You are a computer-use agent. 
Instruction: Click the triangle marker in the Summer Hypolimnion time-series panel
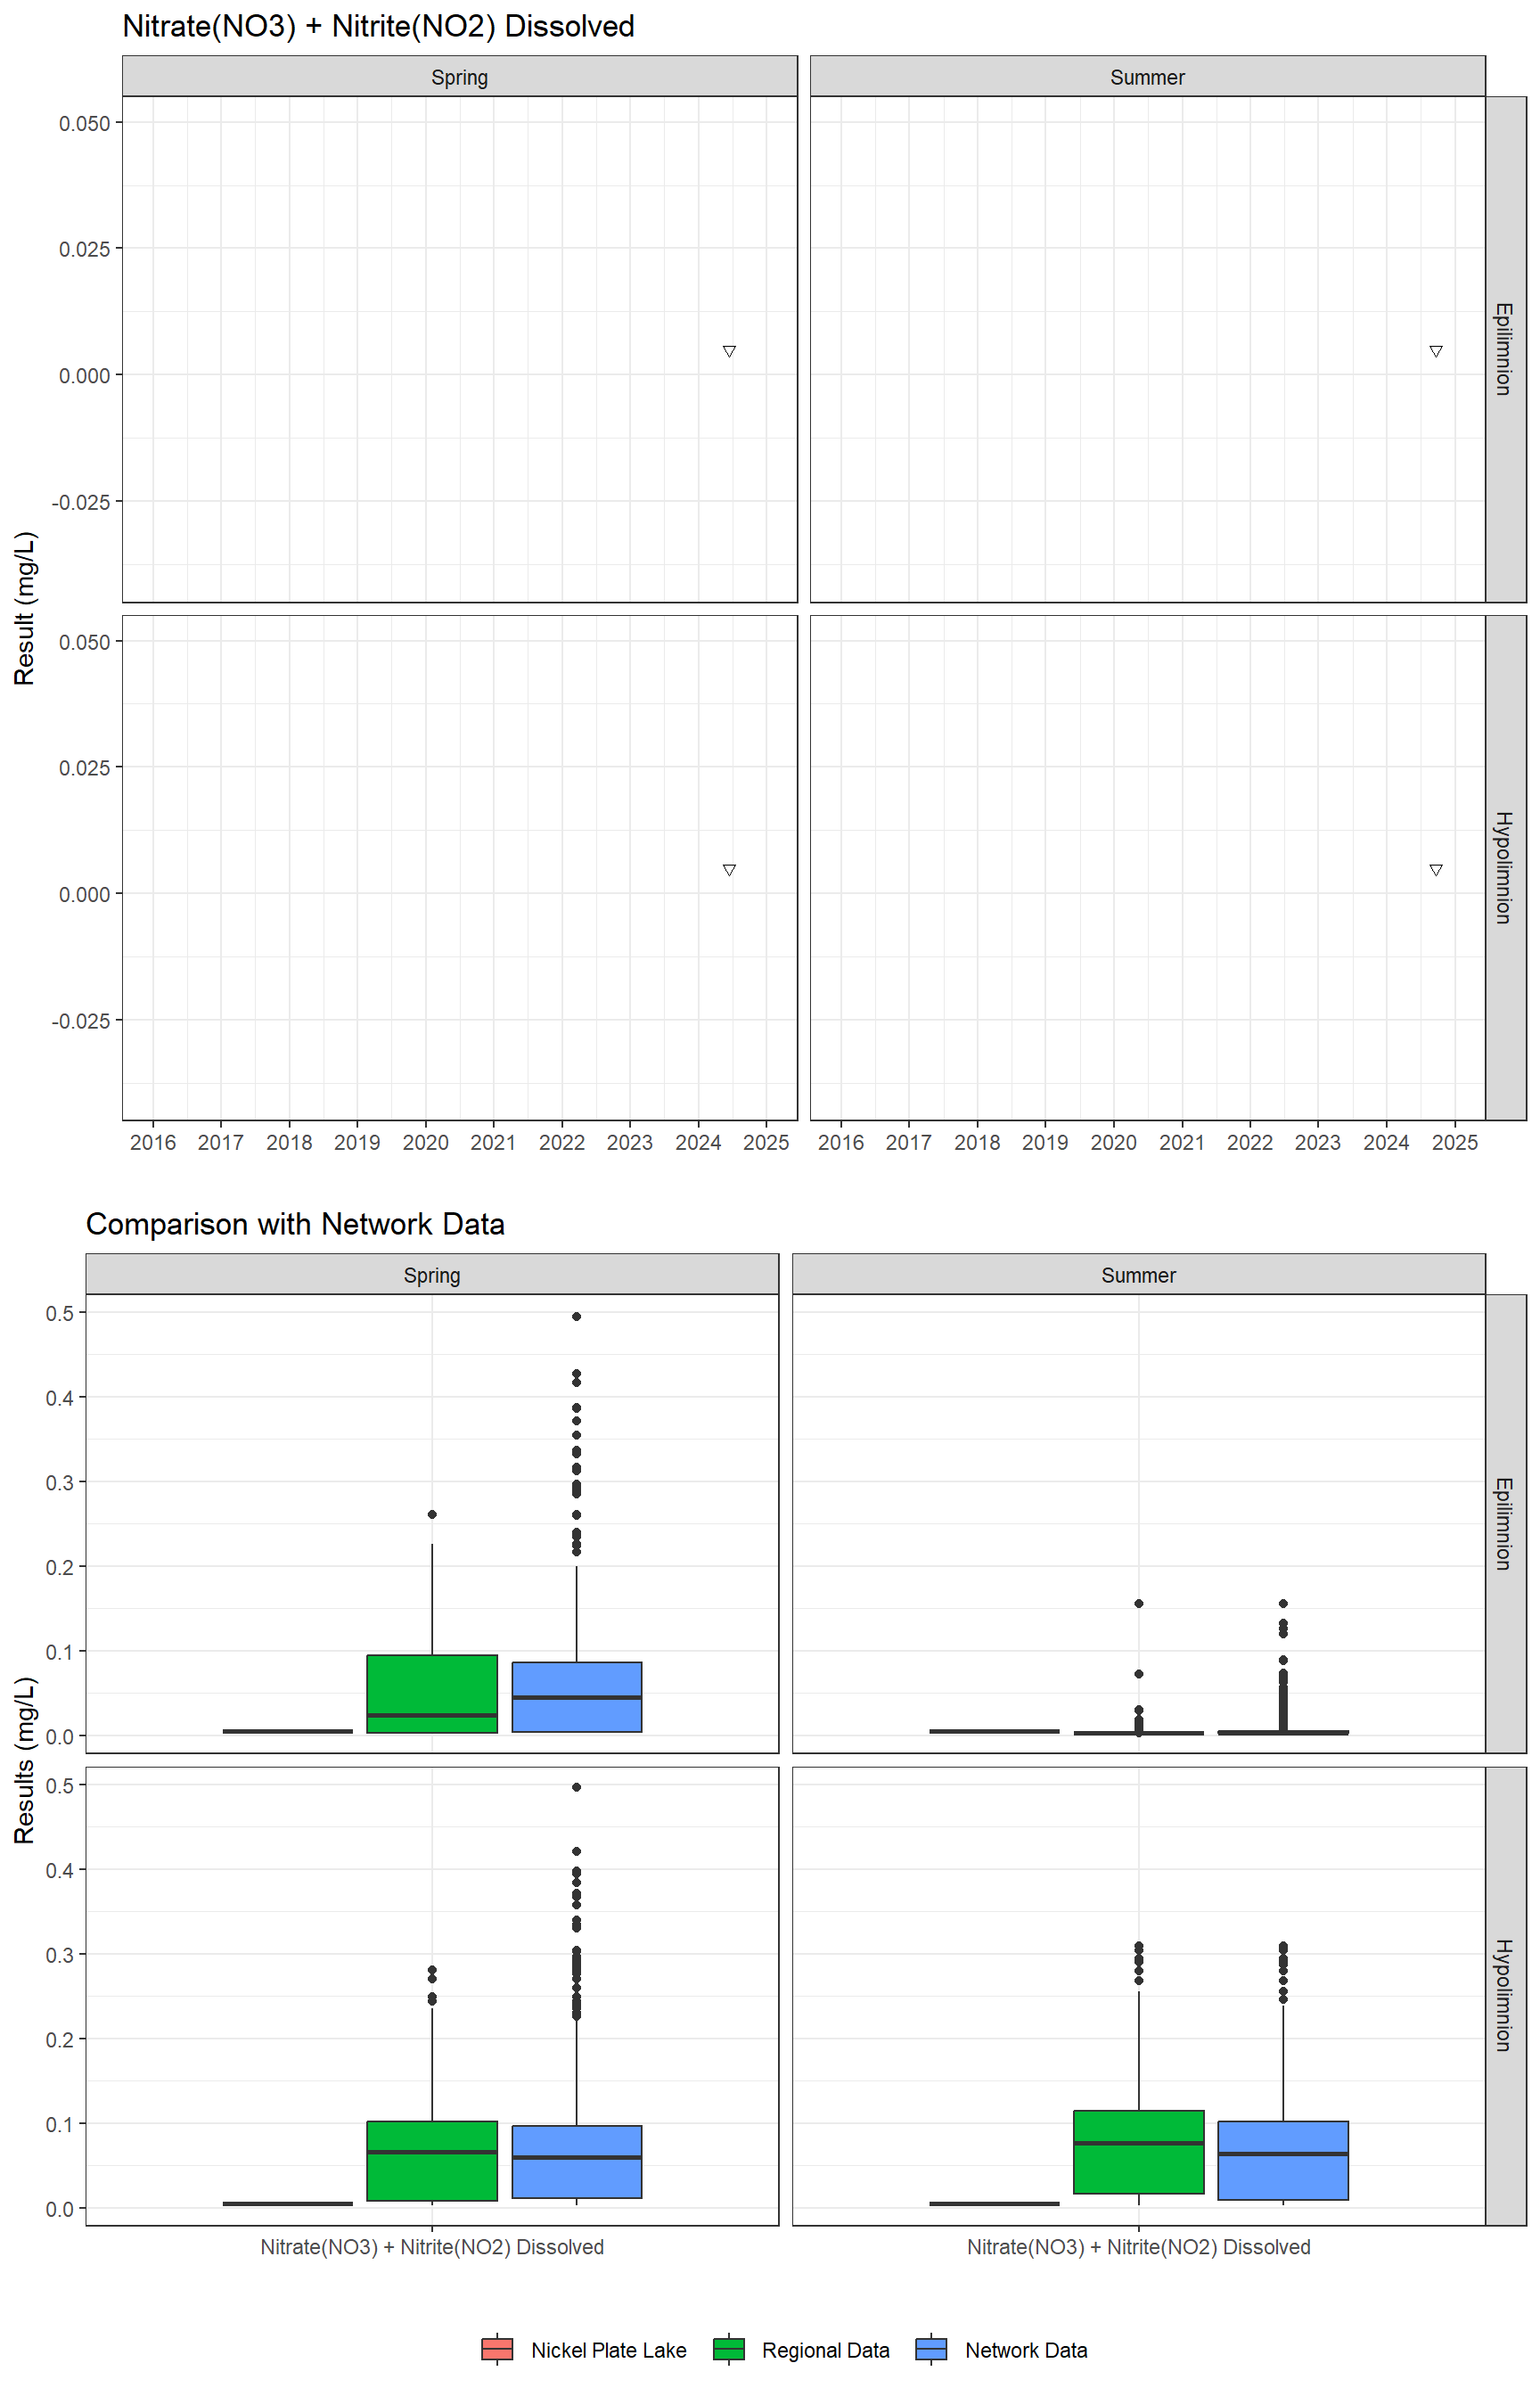(1436, 870)
